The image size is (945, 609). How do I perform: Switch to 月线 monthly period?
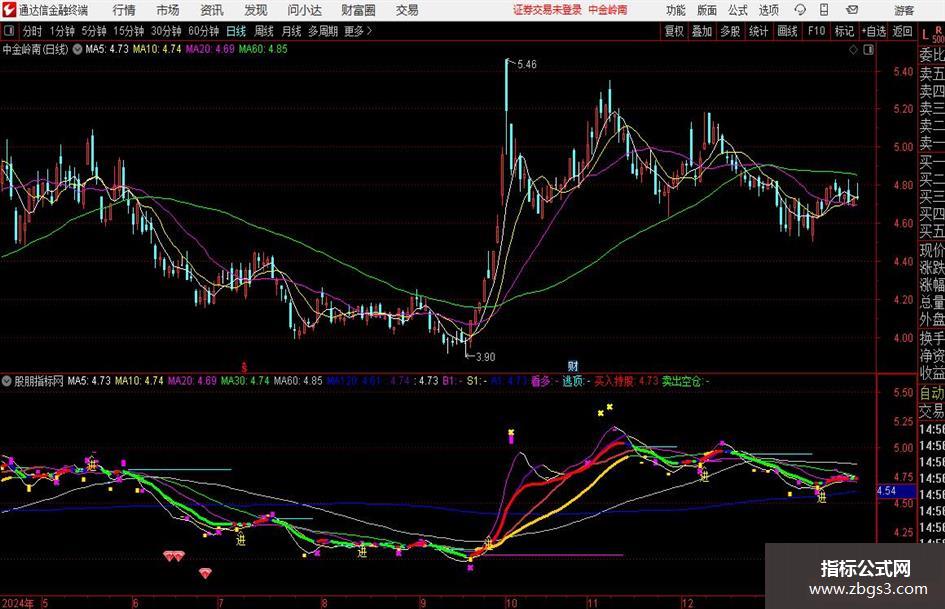coord(292,31)
